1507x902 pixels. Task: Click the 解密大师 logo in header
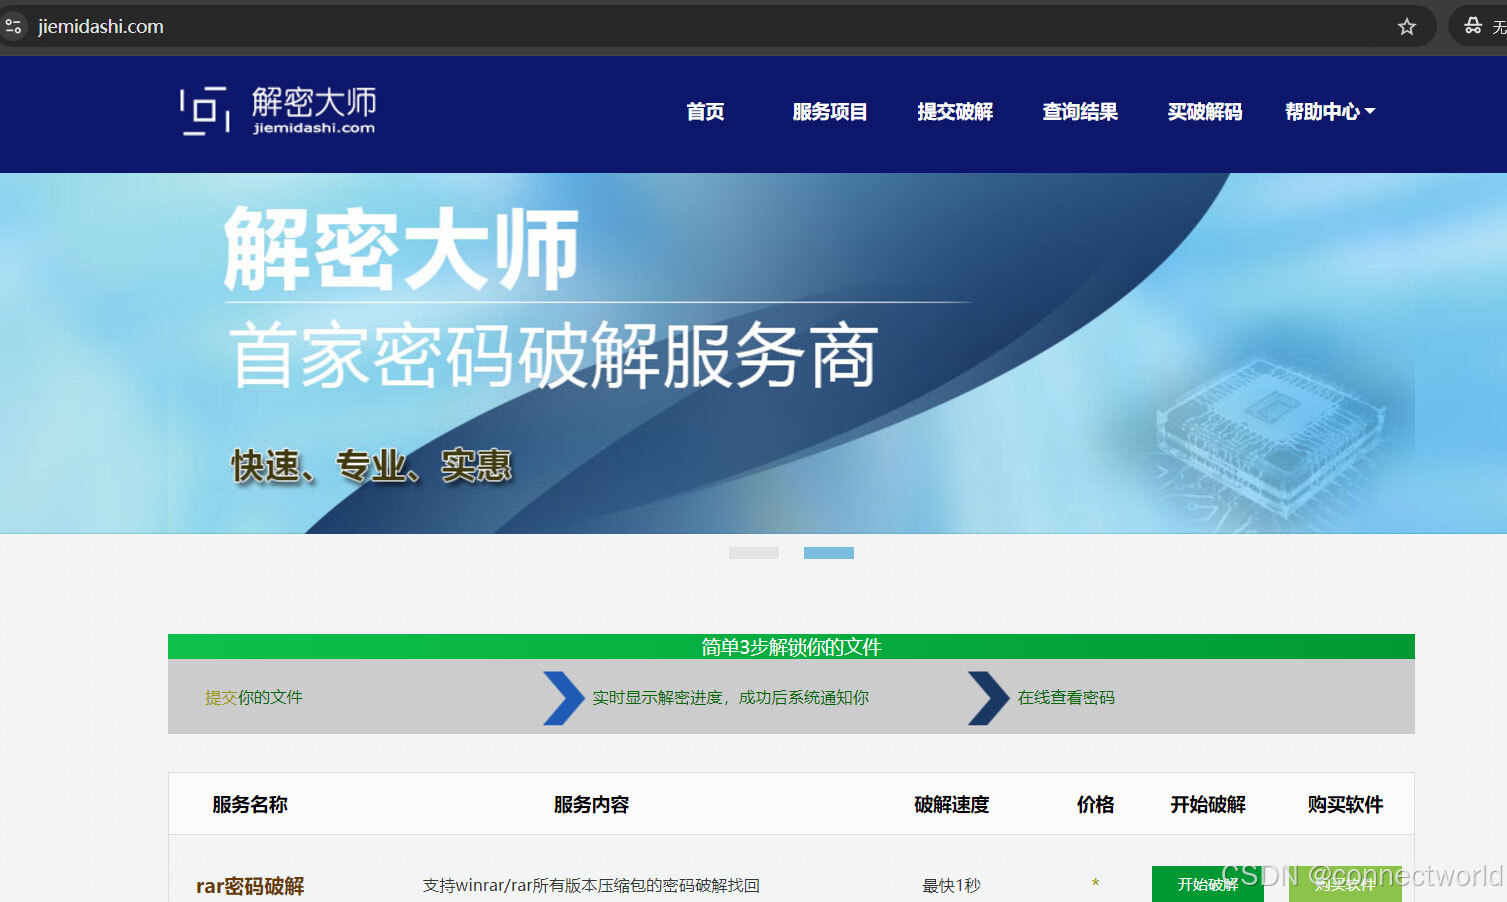click(278, 111)
